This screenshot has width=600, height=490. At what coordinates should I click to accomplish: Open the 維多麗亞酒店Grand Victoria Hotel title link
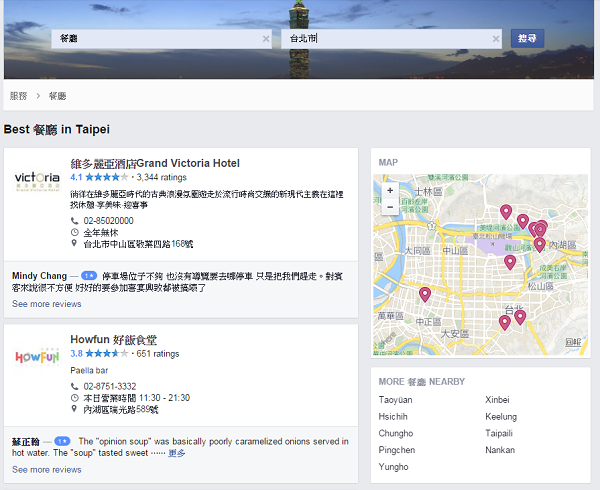155,163
